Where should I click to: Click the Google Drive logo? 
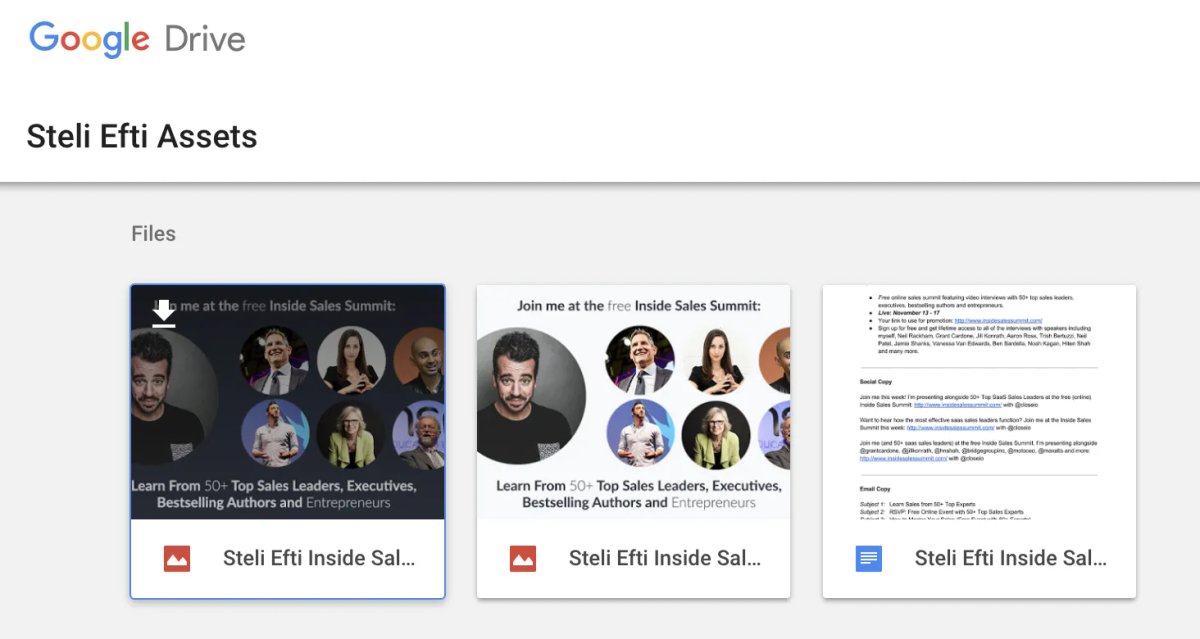pos(137,39)
